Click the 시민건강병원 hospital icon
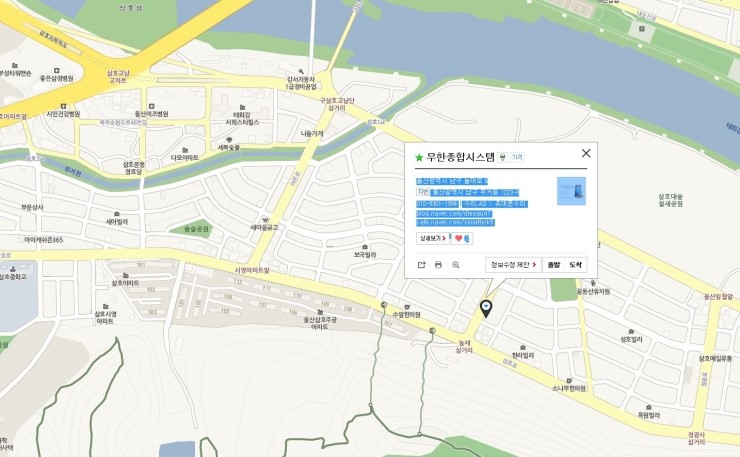The image size is (740, 457). tap(63, 107)
